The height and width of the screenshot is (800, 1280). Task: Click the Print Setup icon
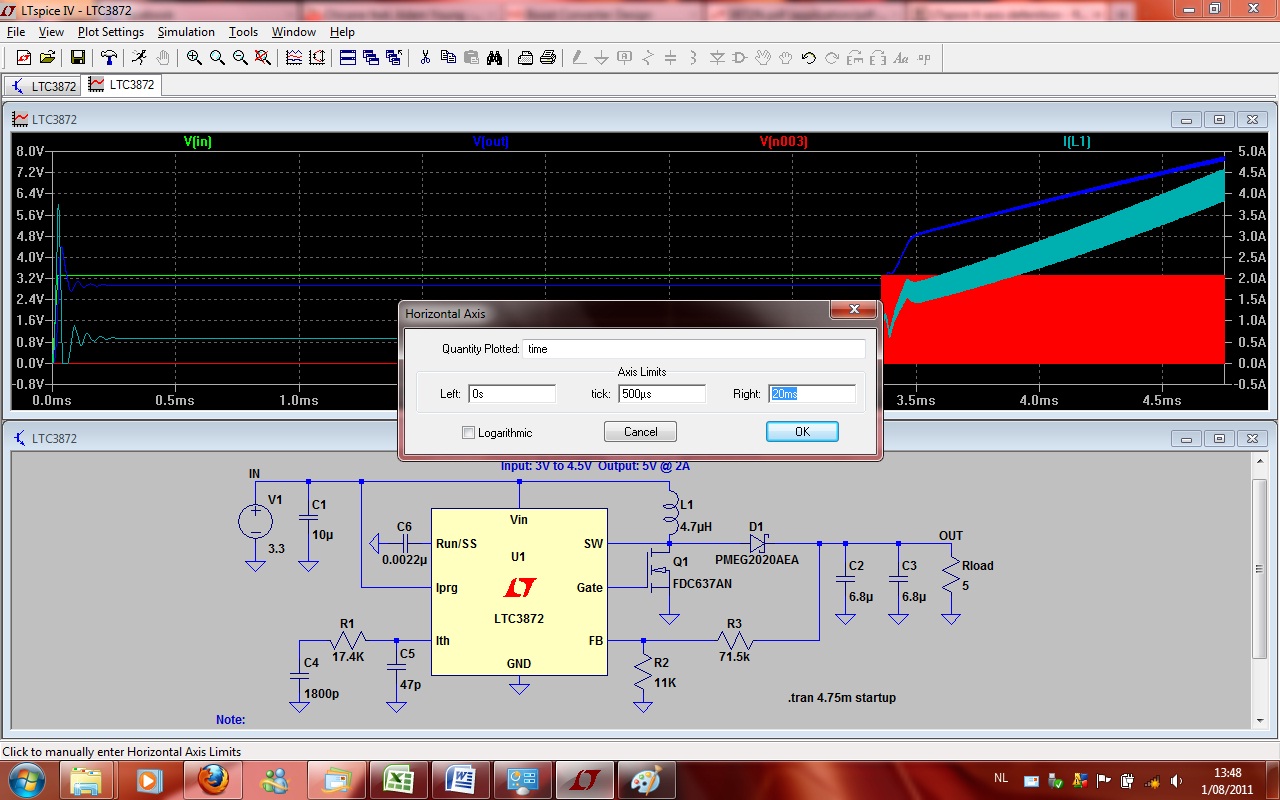525,58
